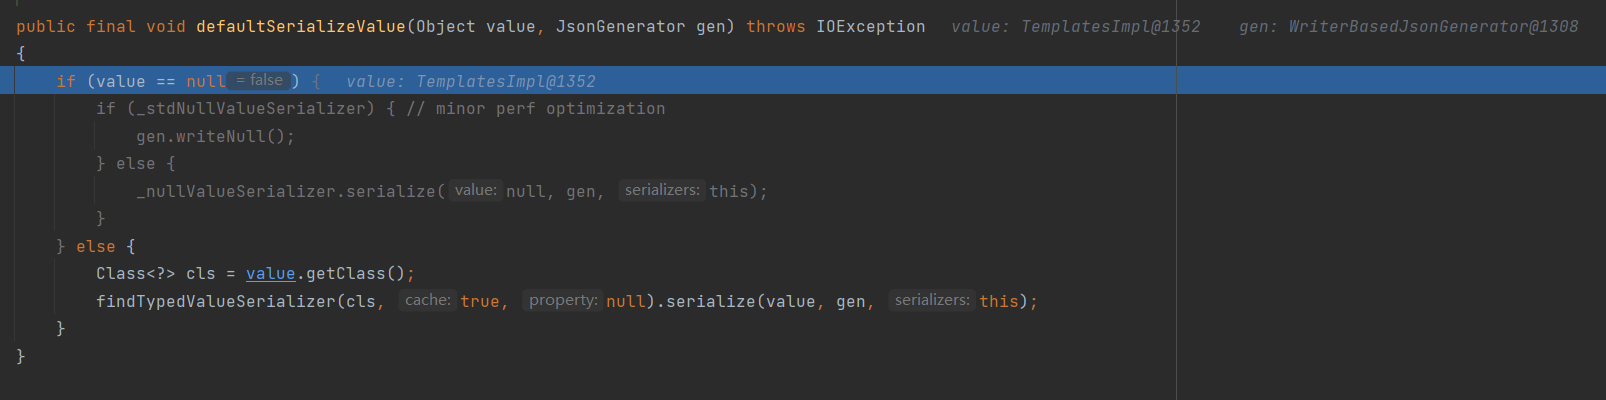
Task: Click TemplatesImpl@1352 value on the highlighted line
Action: [505, 82]
